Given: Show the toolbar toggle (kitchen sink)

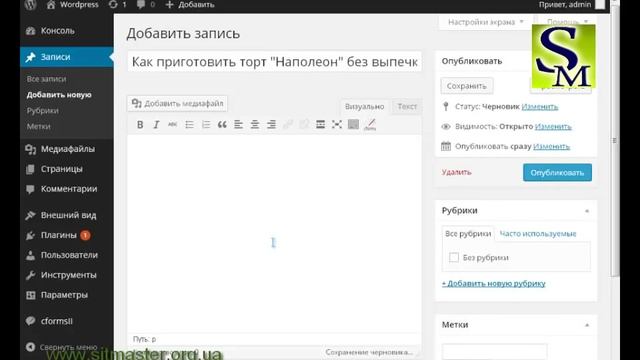Looking at the screenshot, I should [353, 124].
